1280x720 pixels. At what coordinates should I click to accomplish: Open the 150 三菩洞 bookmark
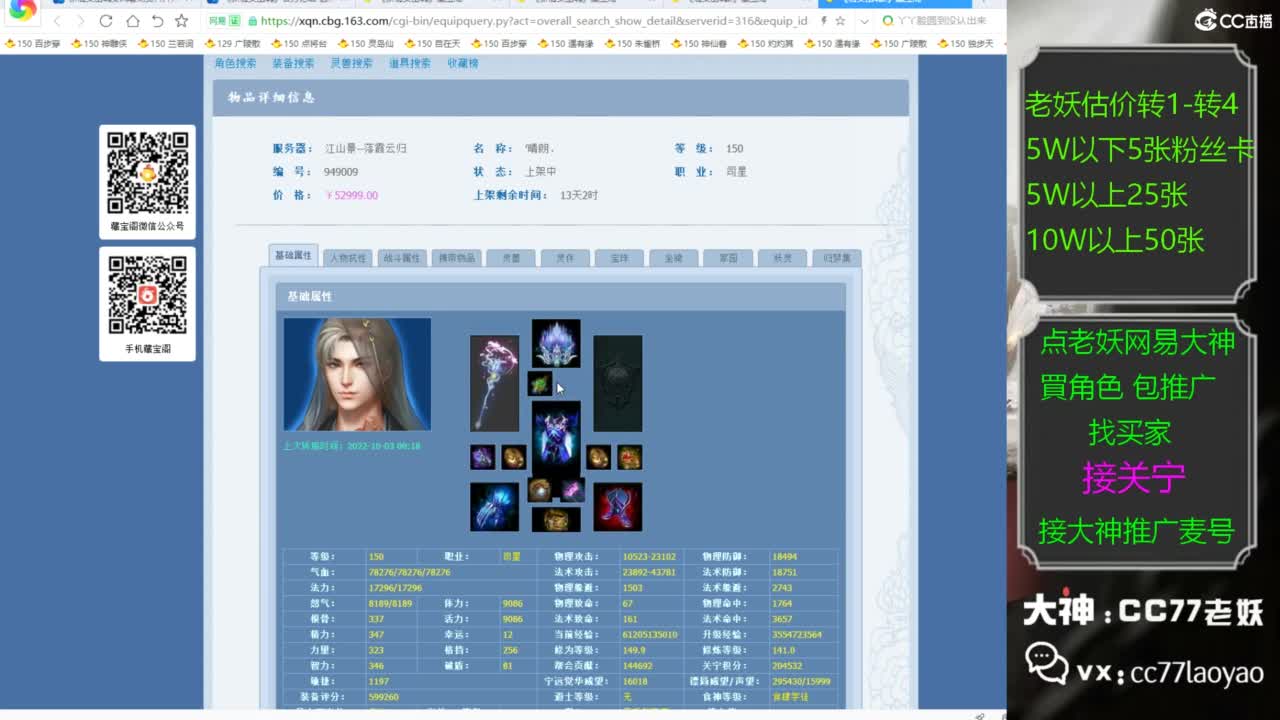click(165, 44)
